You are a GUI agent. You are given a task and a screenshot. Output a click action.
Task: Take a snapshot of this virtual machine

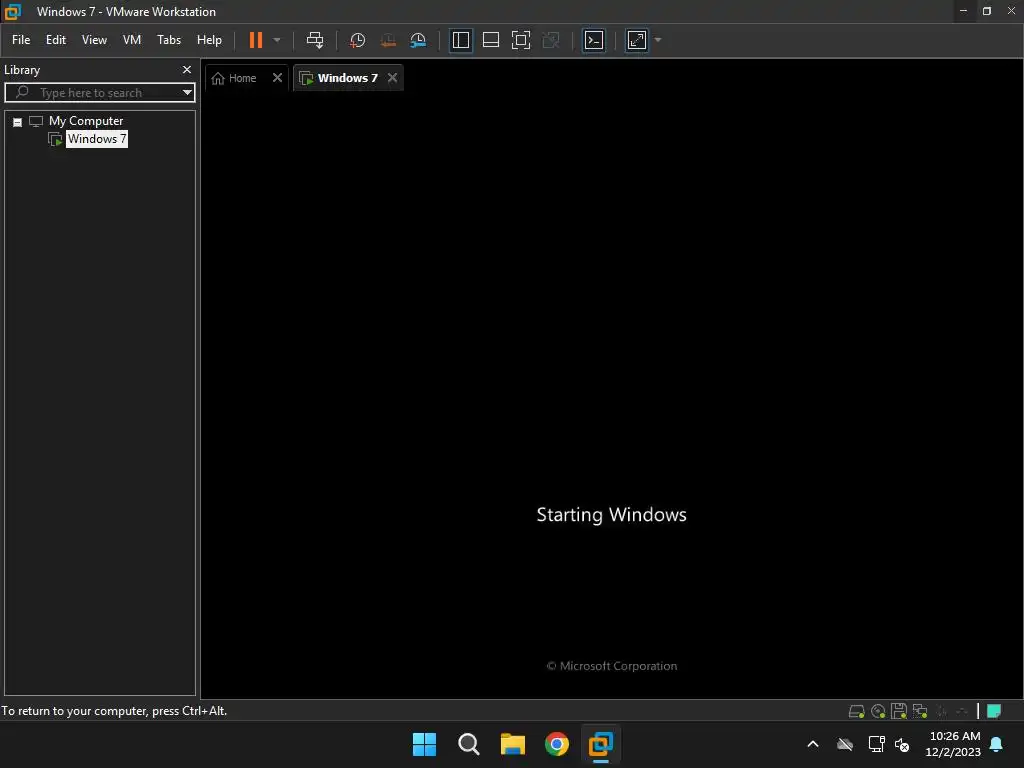[357, 40]
